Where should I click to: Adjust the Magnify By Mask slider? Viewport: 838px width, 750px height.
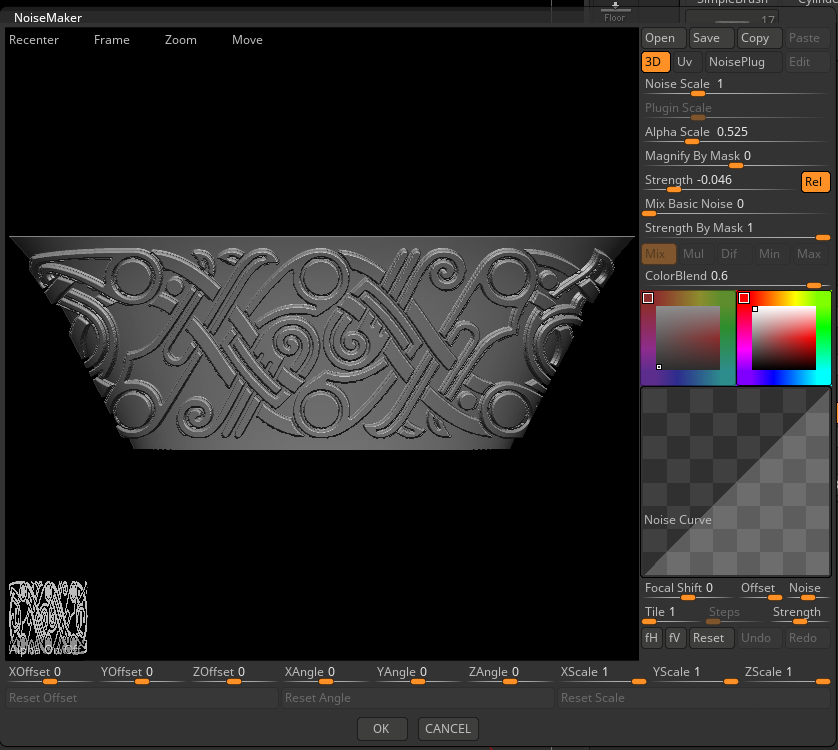click(x=736, y=158)
